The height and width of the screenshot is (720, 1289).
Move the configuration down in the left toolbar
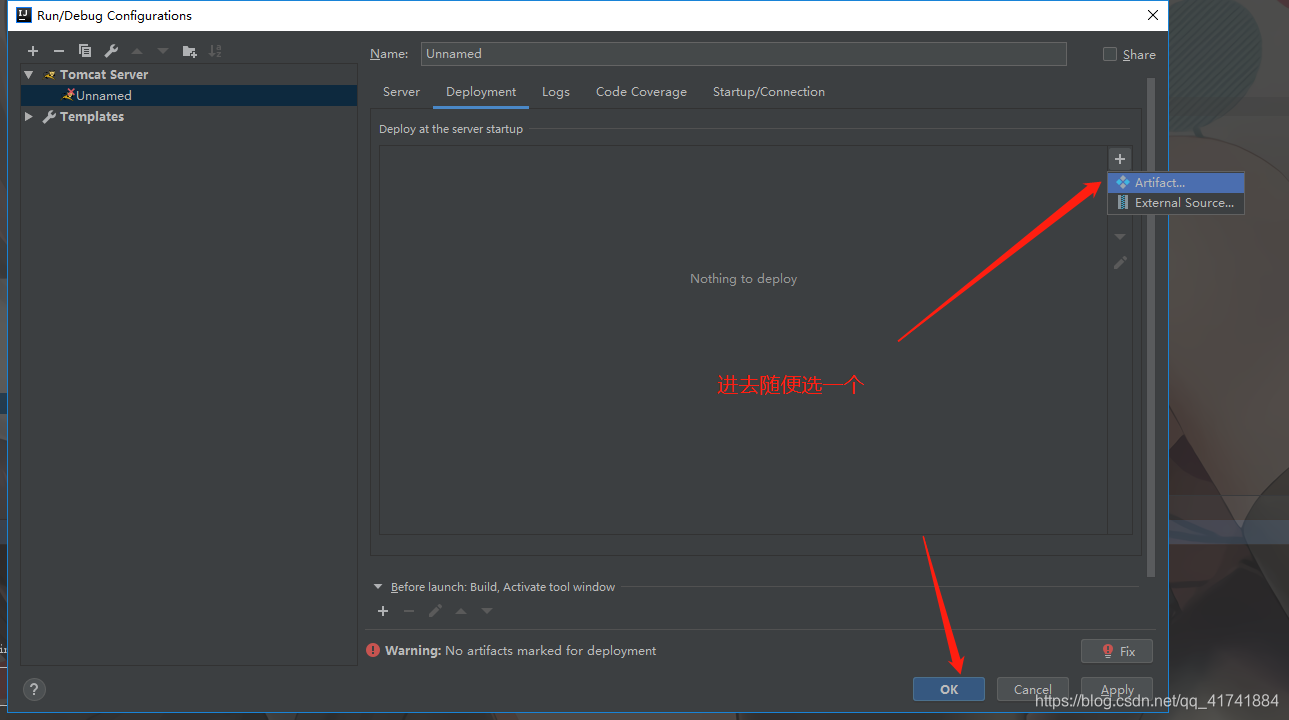pos(163,51)
